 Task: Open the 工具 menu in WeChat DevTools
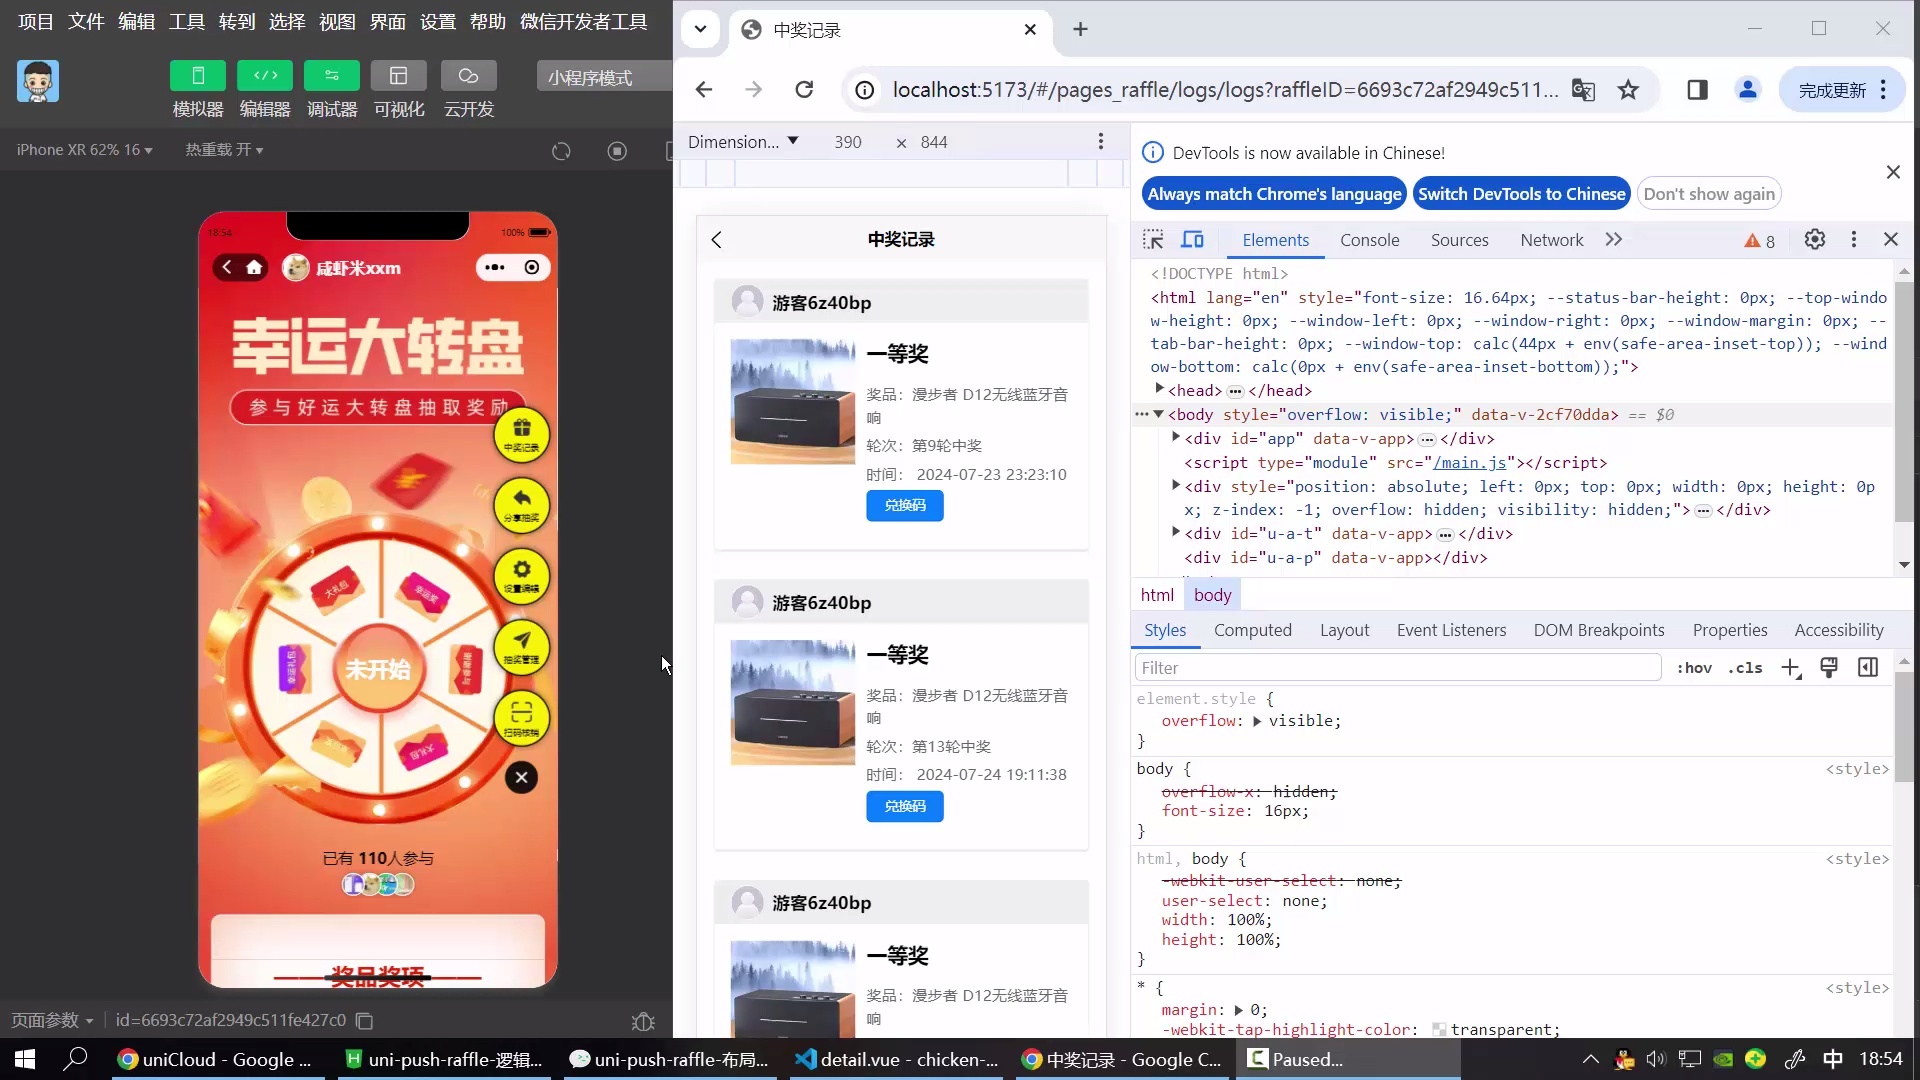pos(186,21)
